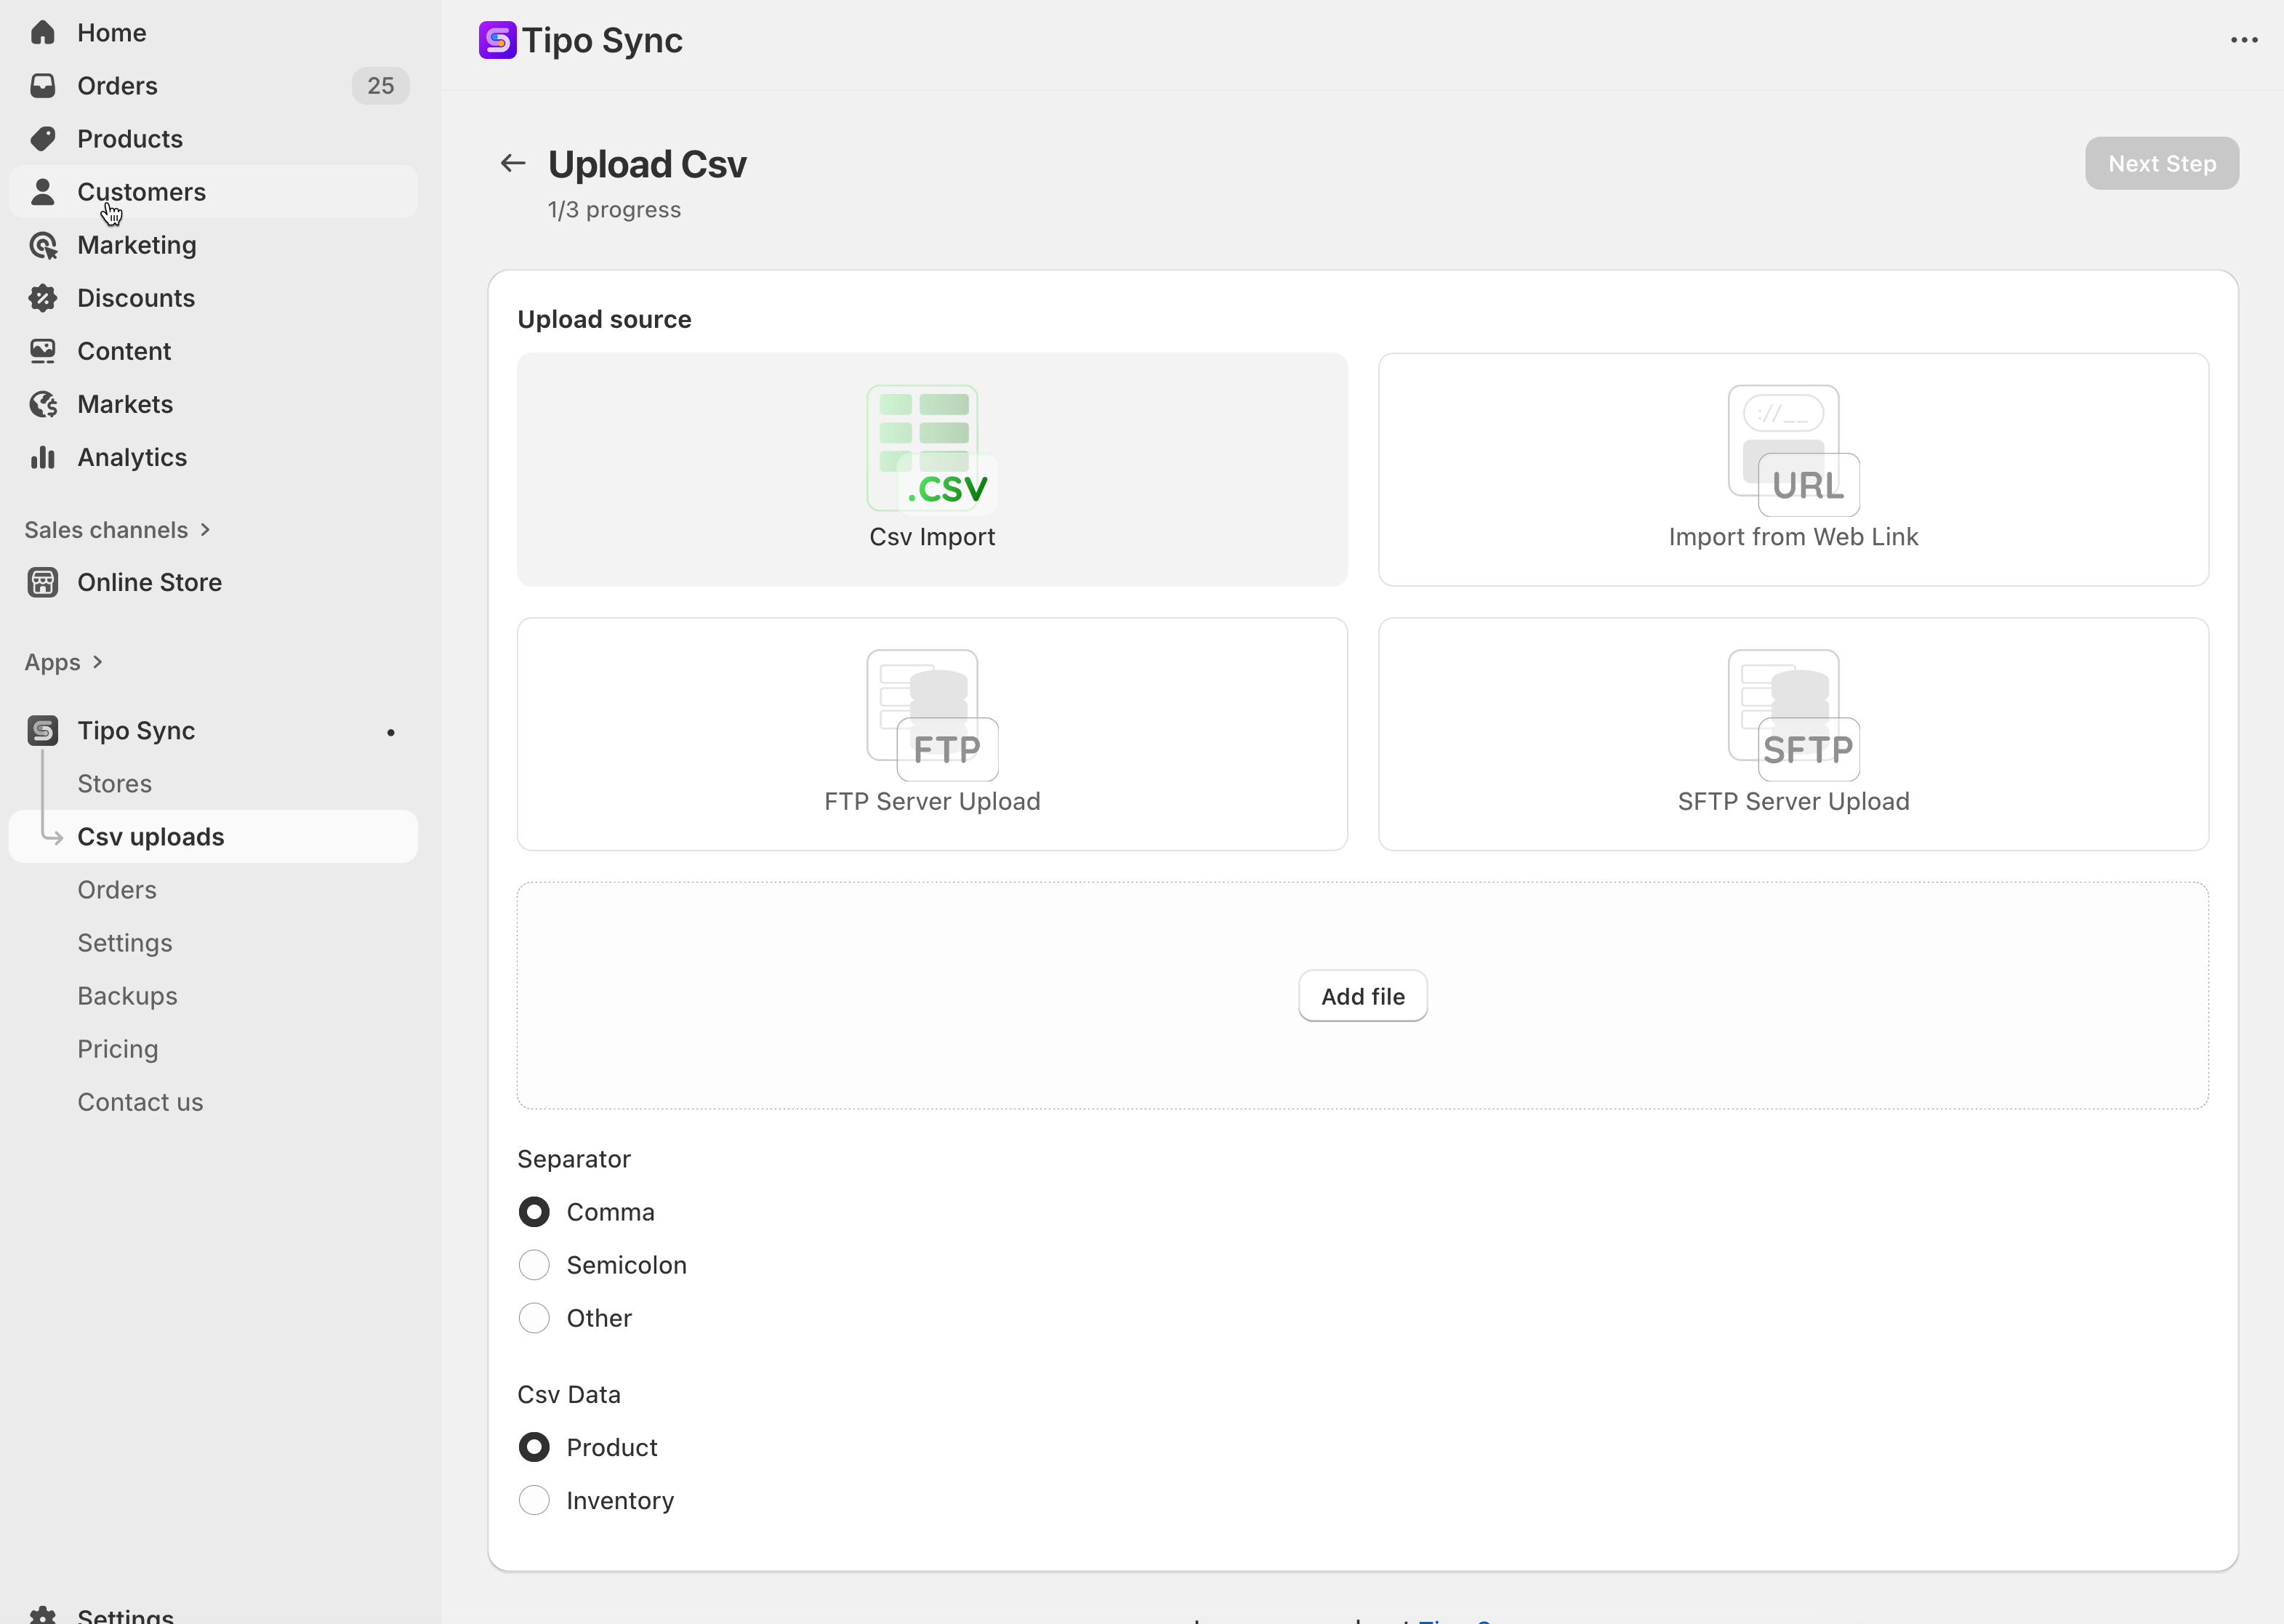Screen dimensions: 2284x1624
Task: Go back using the left arrow icon
Action: 513,163
